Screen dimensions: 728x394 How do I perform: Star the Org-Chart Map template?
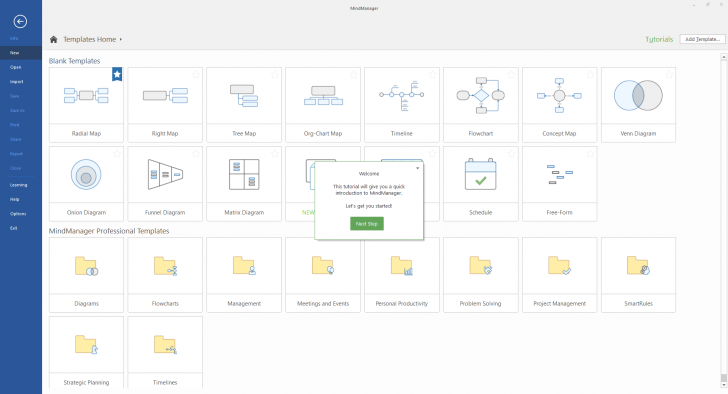(x=354, y=74)
